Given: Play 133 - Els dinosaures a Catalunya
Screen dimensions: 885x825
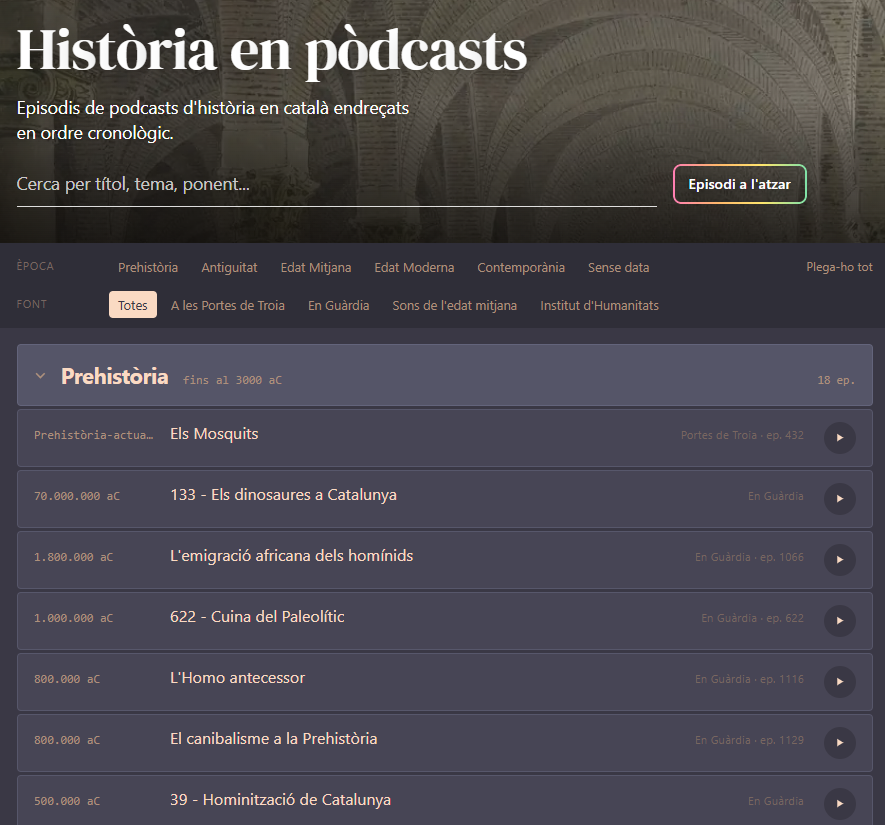Looking at the screenshot, I should (839, 499).
